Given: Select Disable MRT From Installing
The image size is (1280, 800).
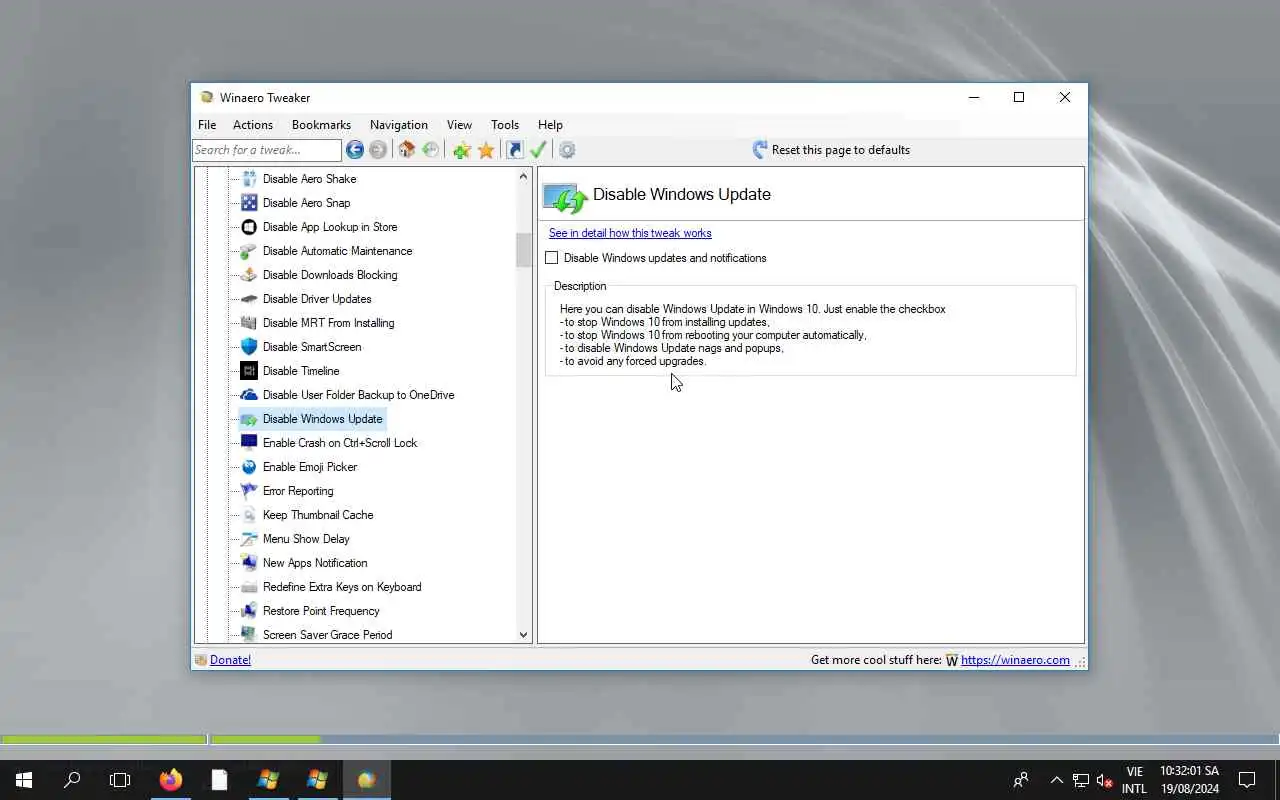Looking at the screenshot, I should pyautogui.click(x=328, y=323).
